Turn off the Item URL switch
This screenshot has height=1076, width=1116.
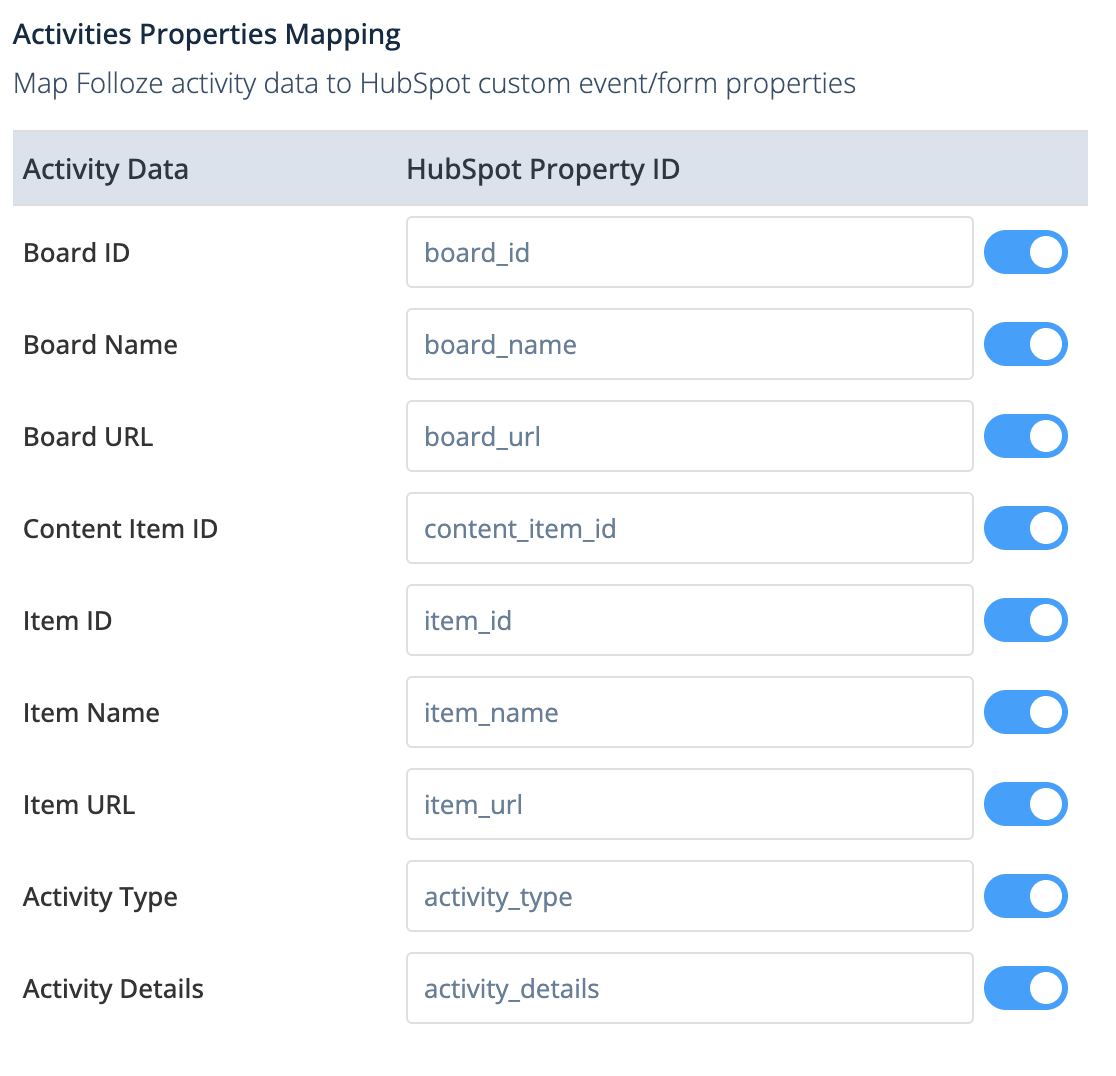(x=1025, y=805)
